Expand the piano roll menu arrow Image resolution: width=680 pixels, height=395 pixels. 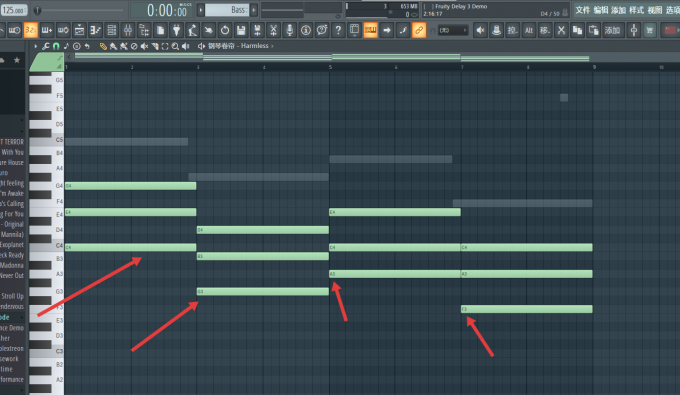click(x=36, y=46)
